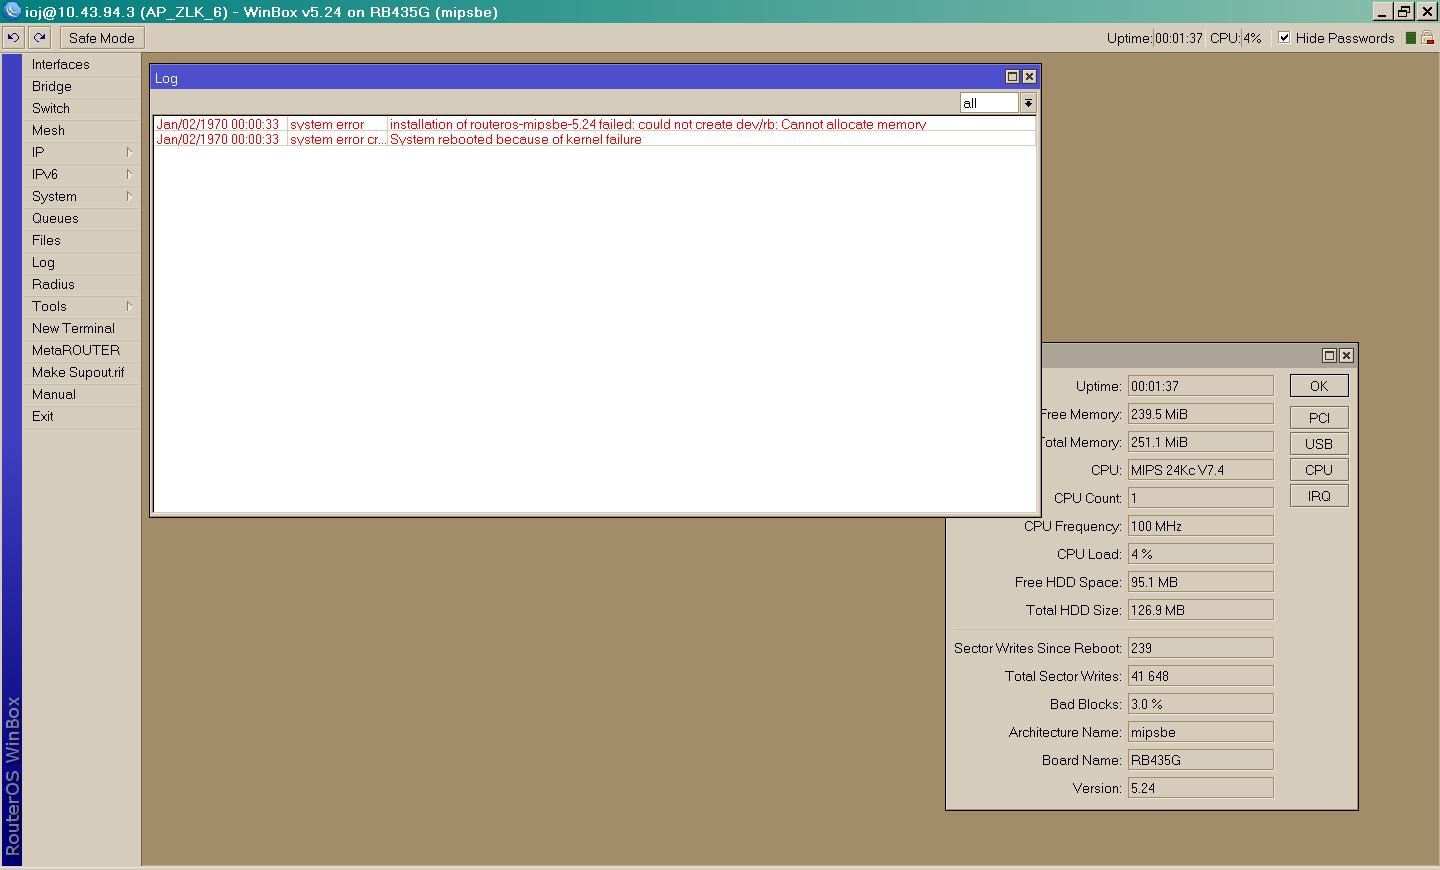The height and width of the screenshot is (870, 1440).
Task: Open MetaROUTER menu item
Action: (81, 350)
